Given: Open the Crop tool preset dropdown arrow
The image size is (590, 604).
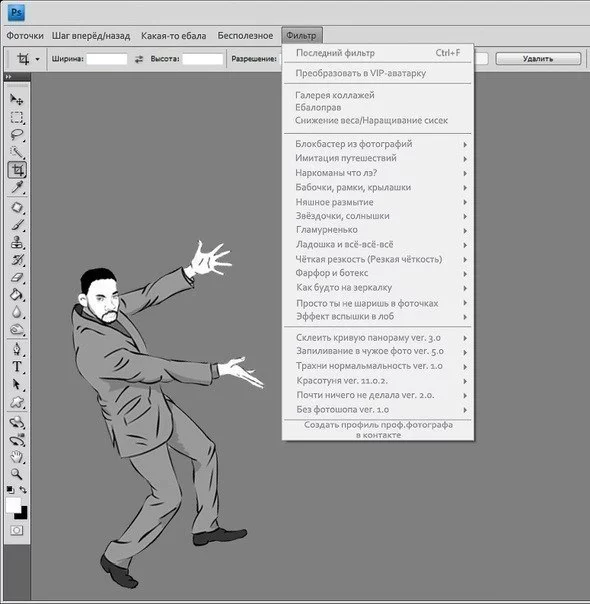Looking at the screenshot, I should coord(37,59).
